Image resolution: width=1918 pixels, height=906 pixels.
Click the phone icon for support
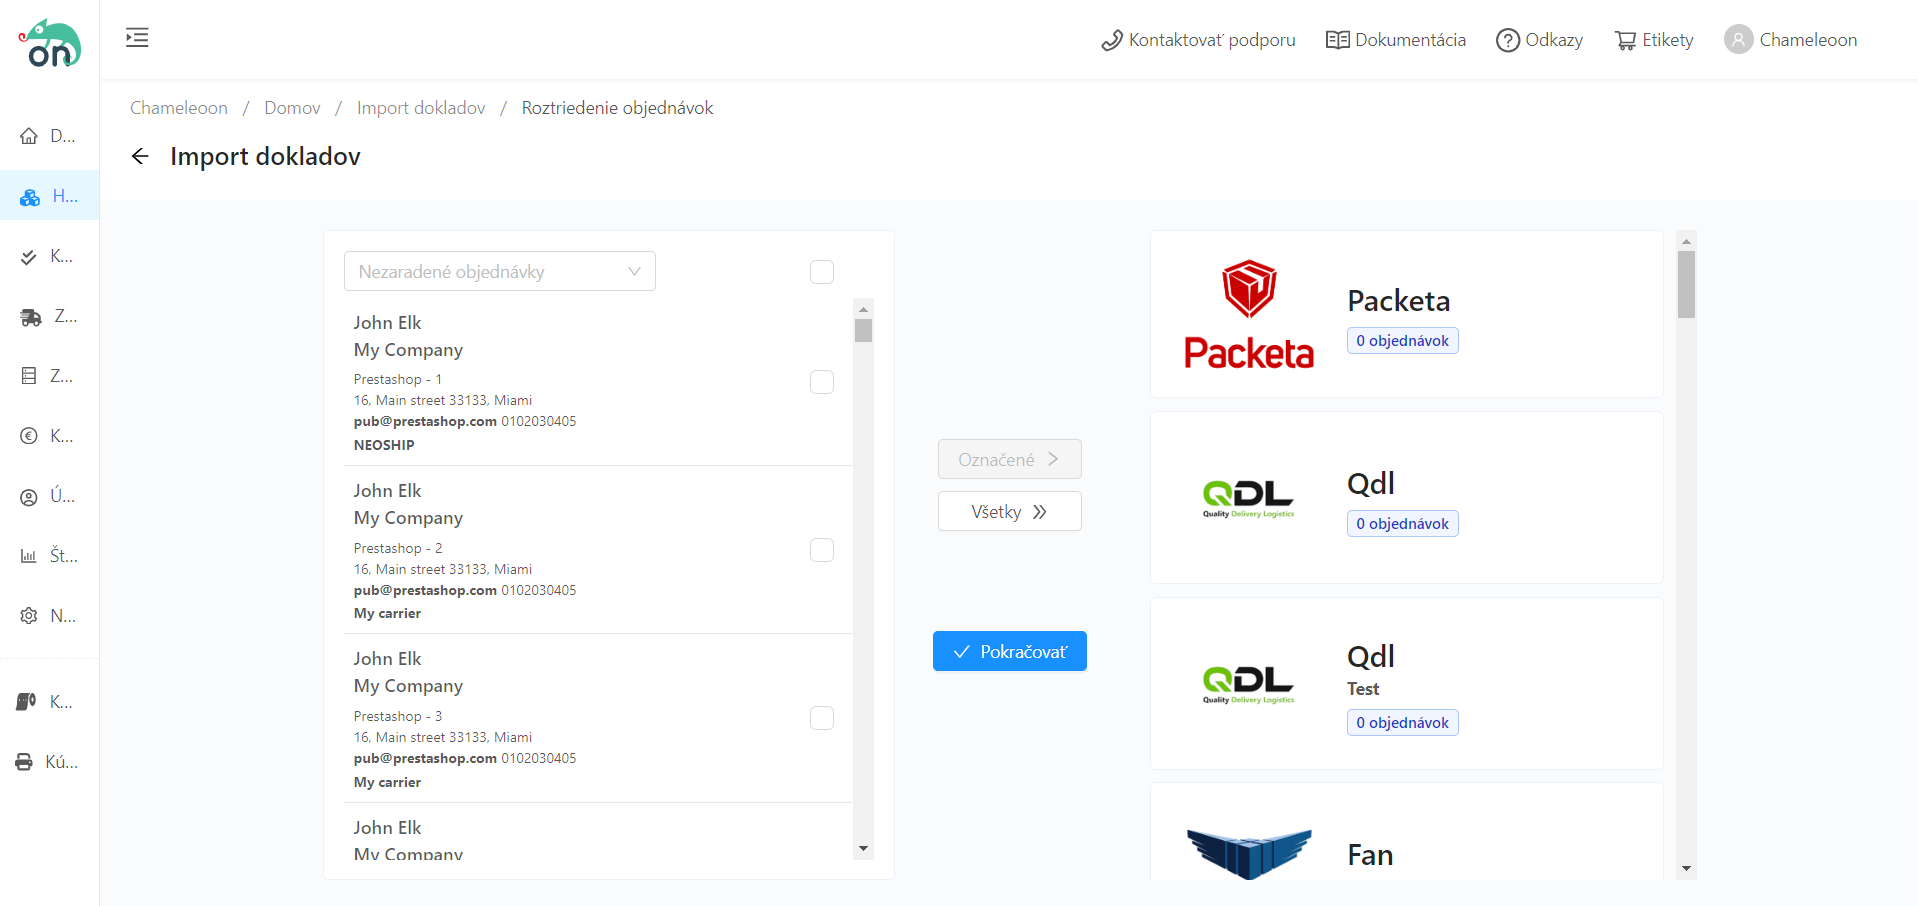[1112, 40]
